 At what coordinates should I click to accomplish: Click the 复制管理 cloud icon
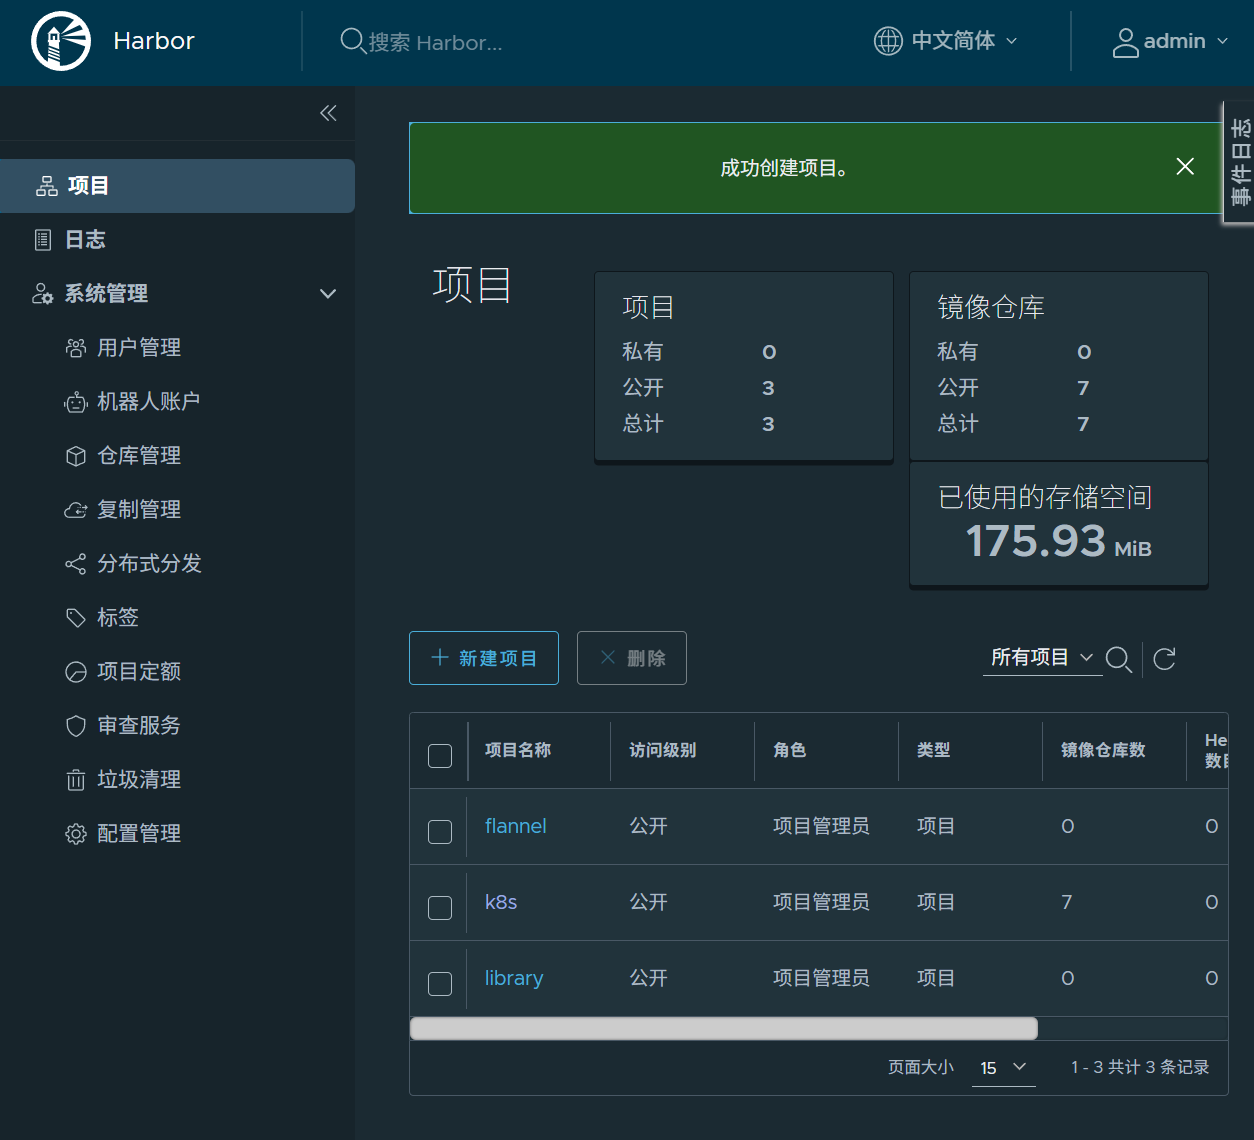(76, 510)
